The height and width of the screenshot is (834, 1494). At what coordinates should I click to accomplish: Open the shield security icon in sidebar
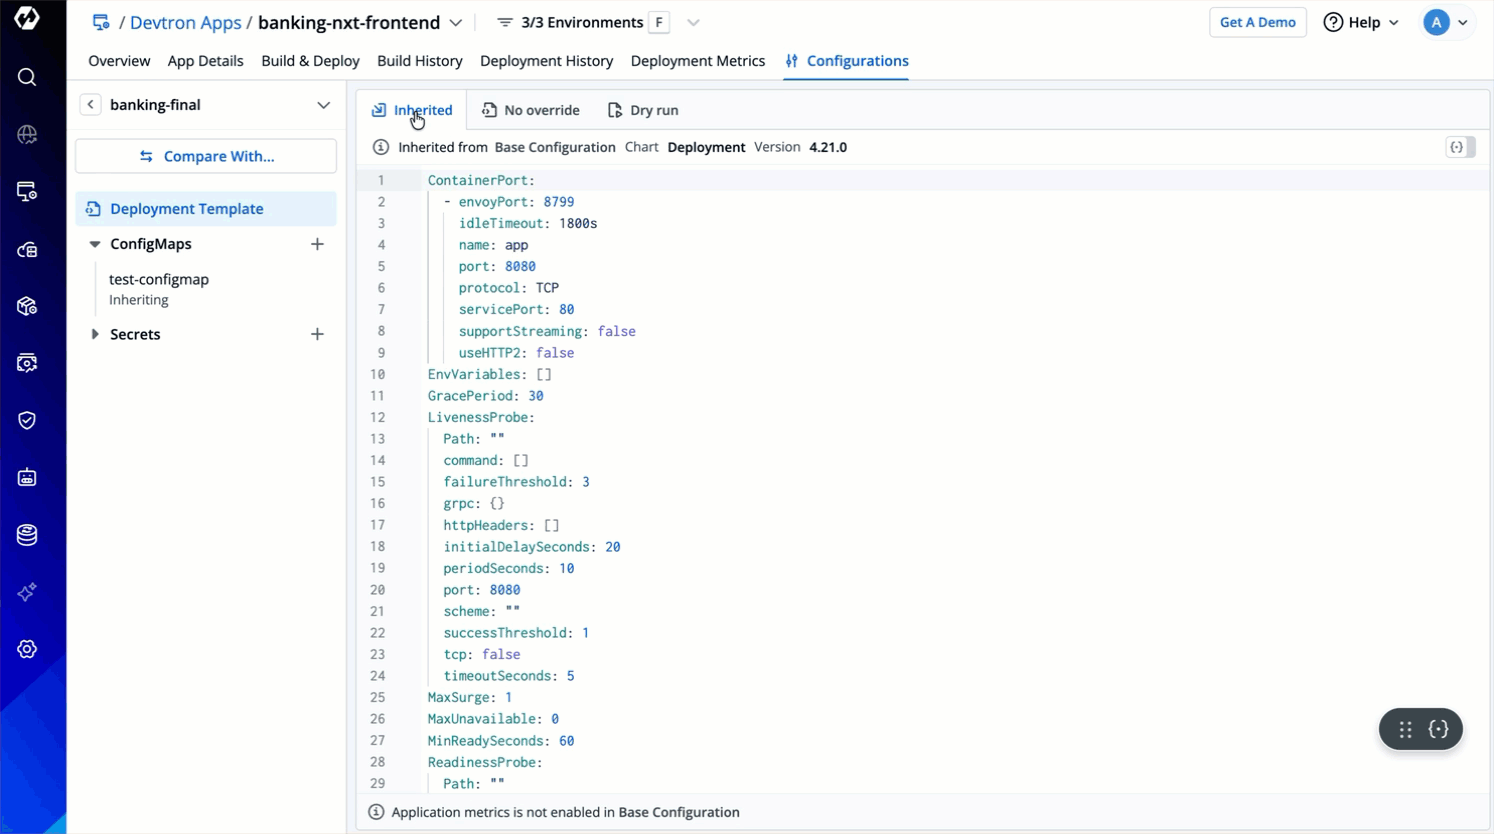tap(27, 420)
